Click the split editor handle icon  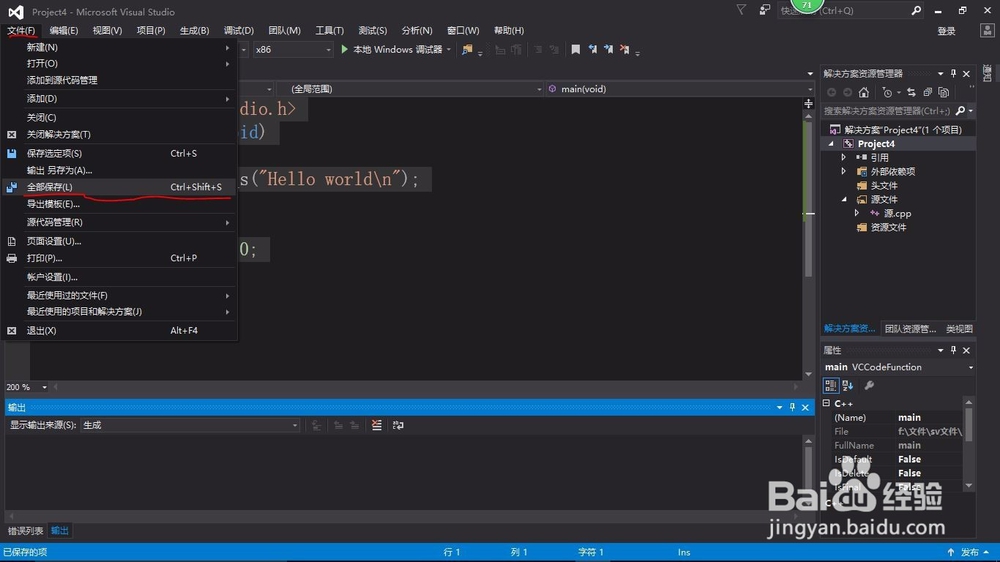coord(809,103)
